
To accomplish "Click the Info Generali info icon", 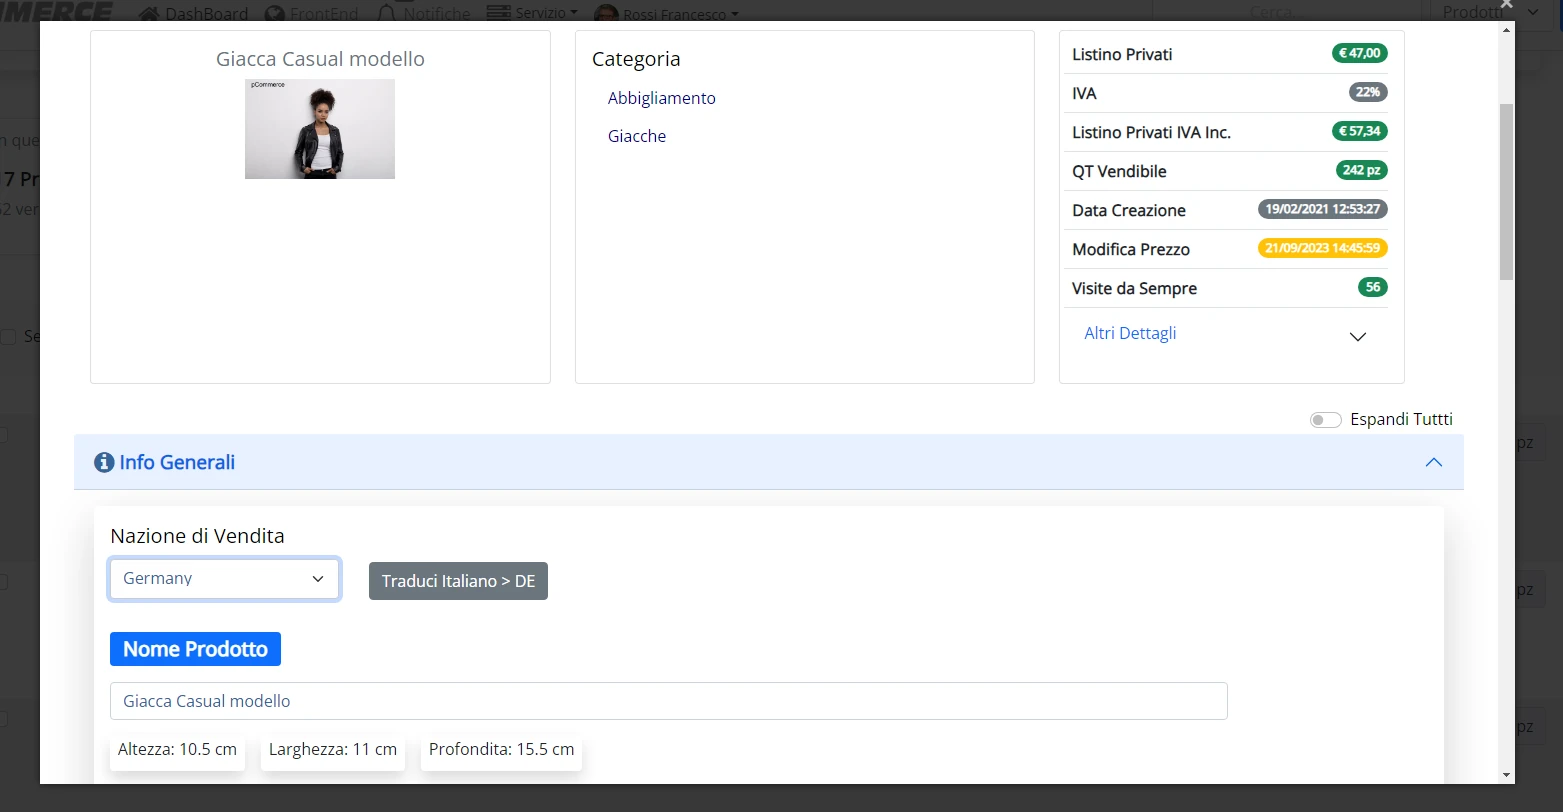I will (104, 463).
